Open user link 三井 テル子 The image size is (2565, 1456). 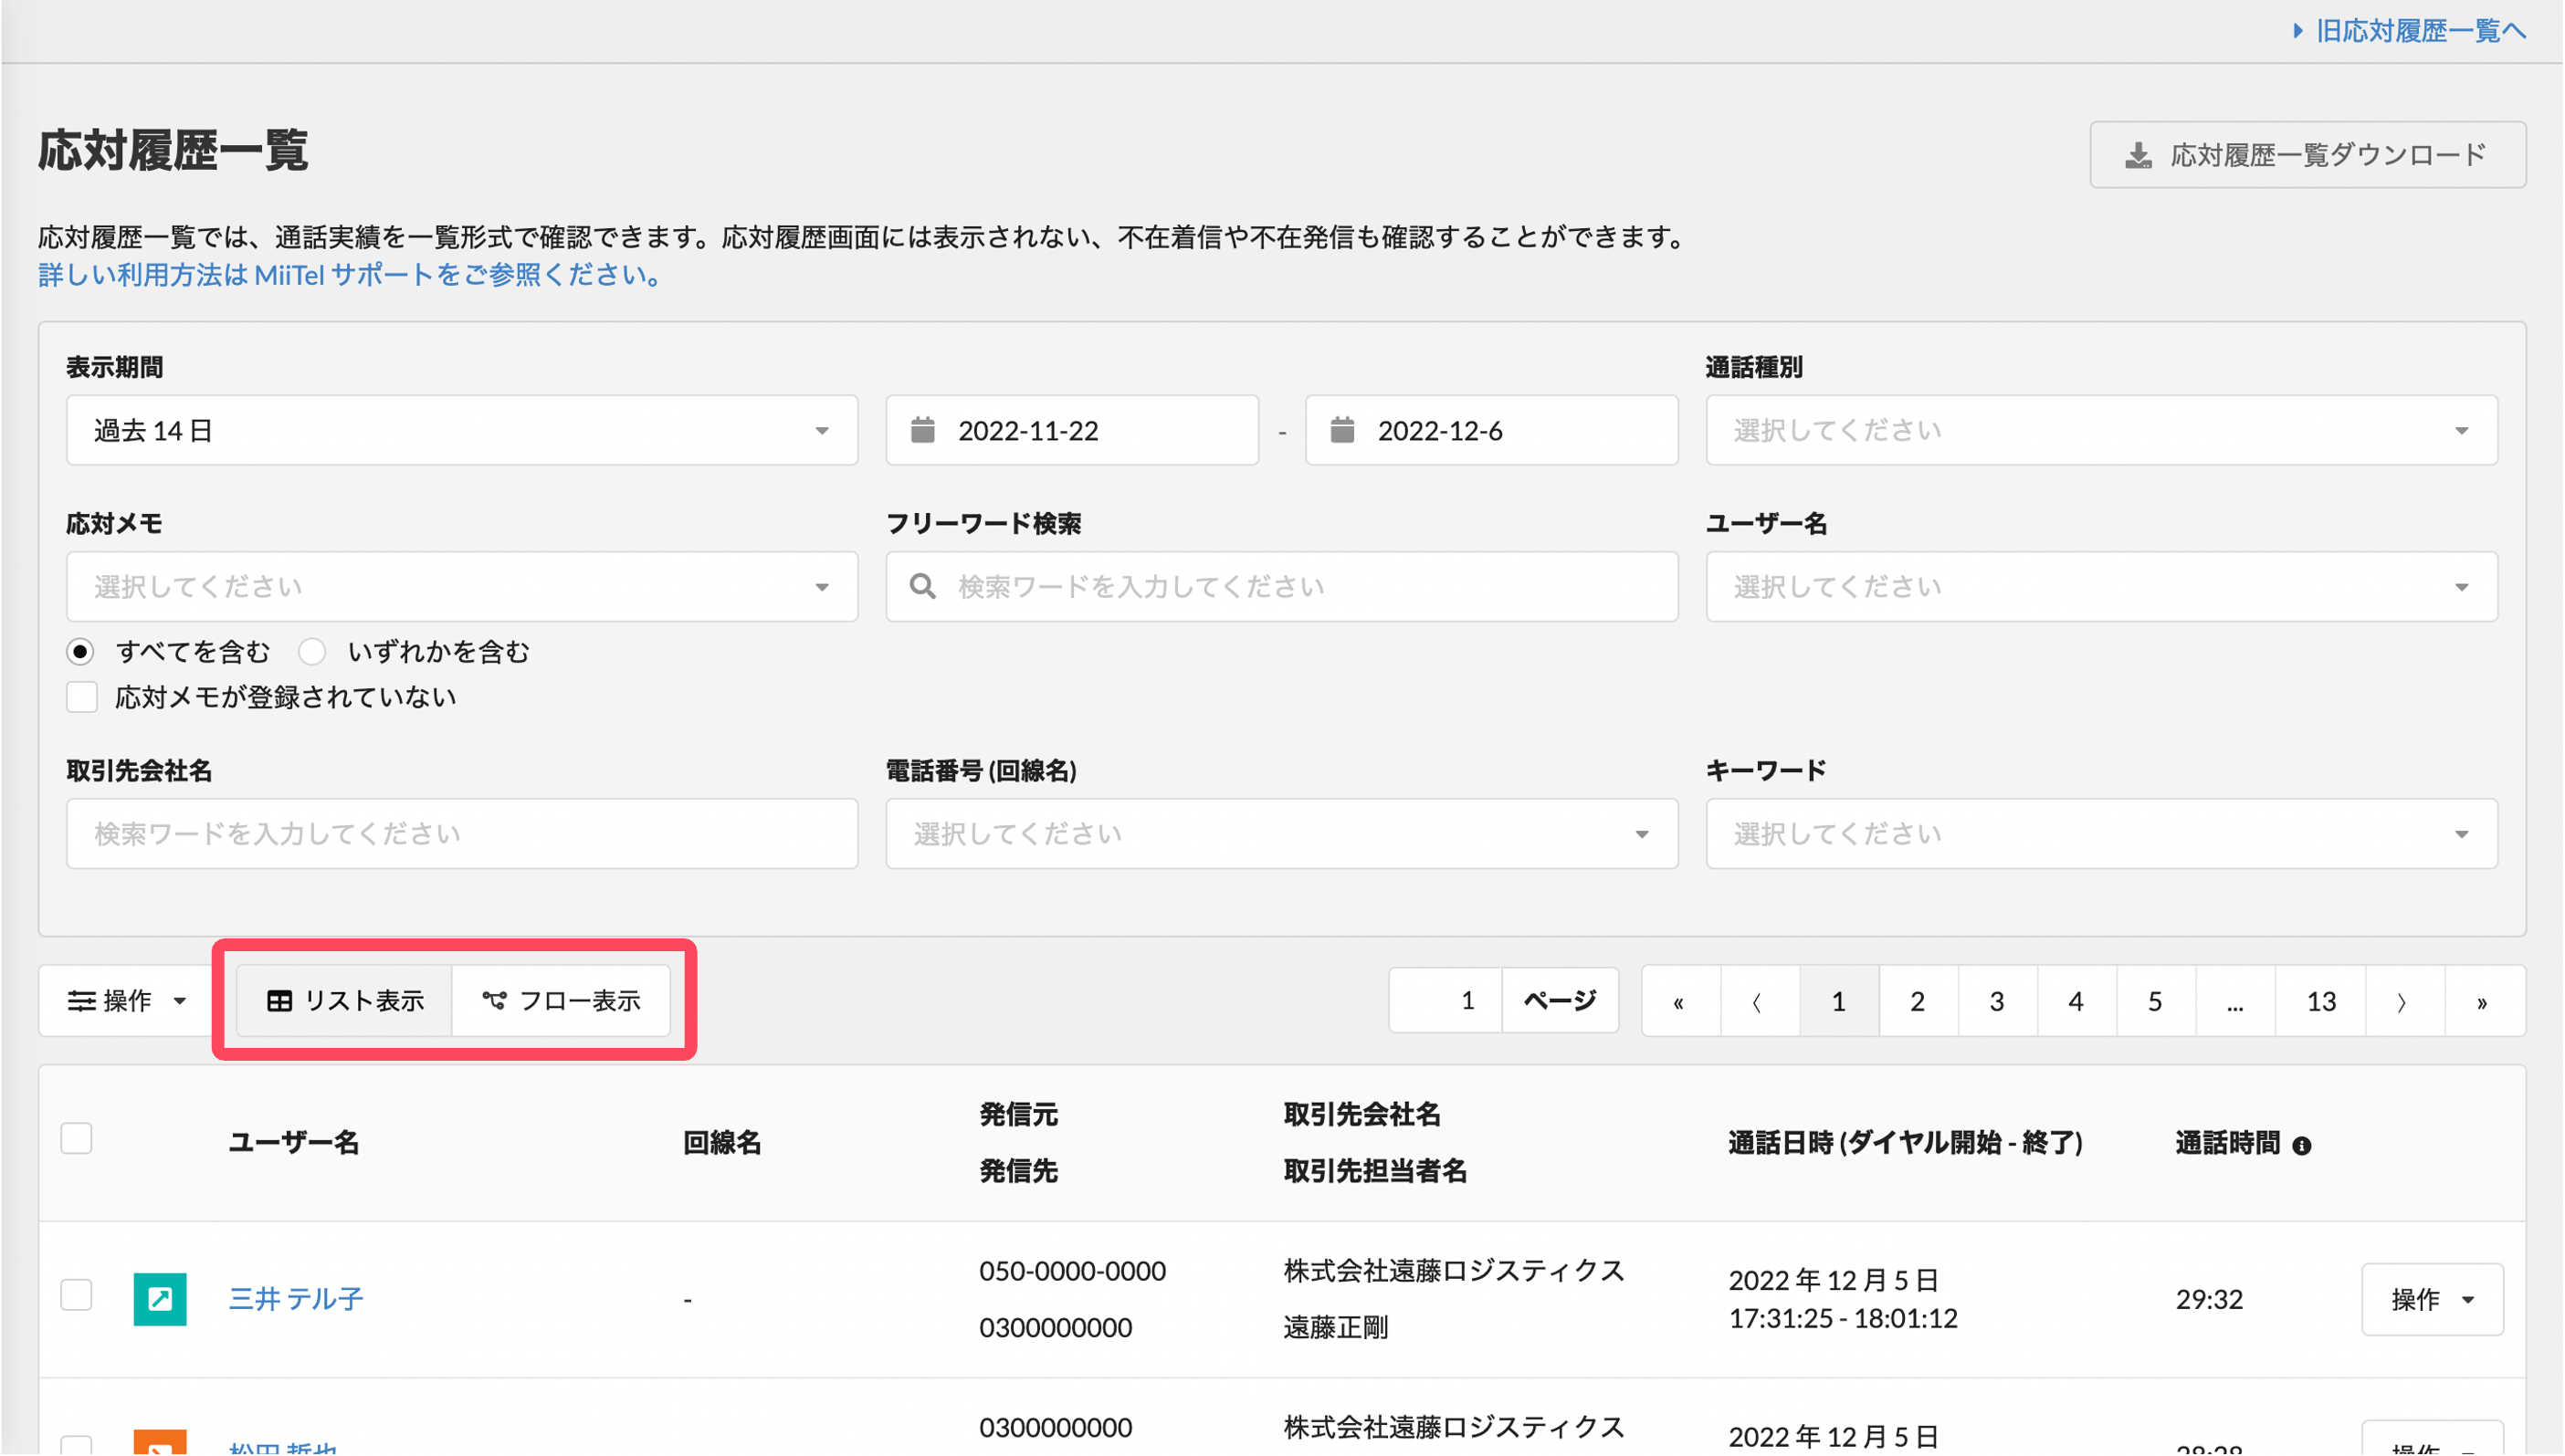click(x=296, y=1299)
